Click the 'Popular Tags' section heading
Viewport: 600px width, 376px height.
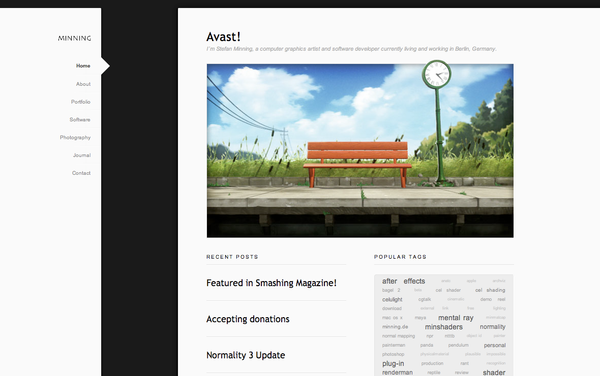400,257
